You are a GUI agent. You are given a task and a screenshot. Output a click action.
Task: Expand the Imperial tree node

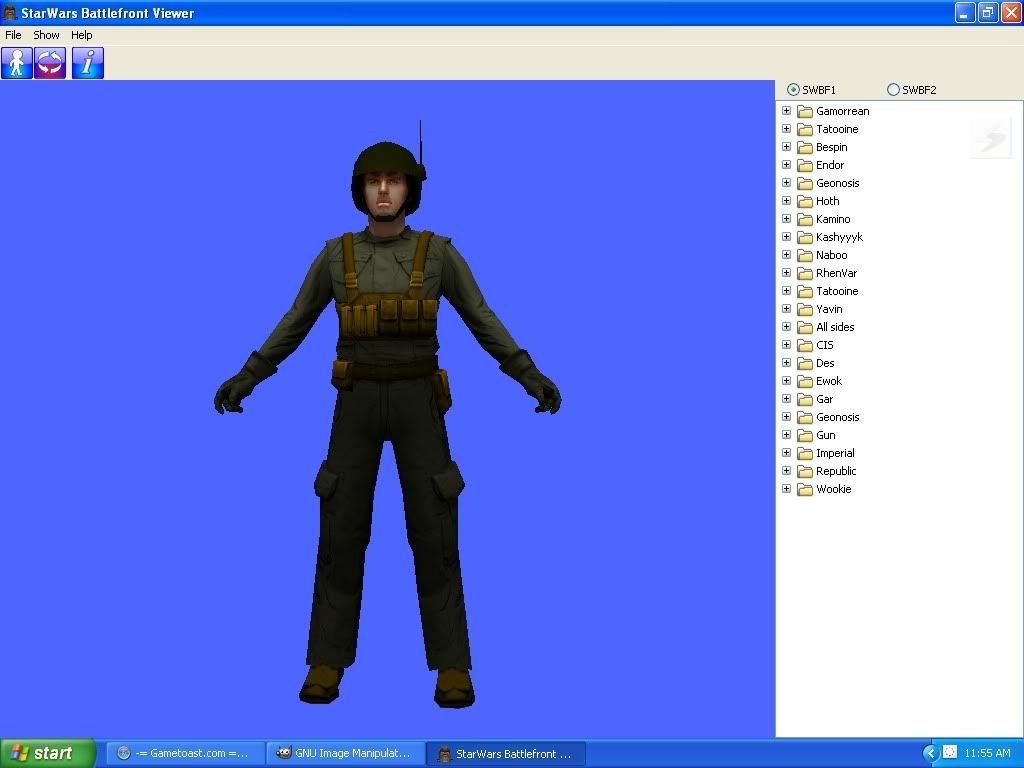(786, 453)
